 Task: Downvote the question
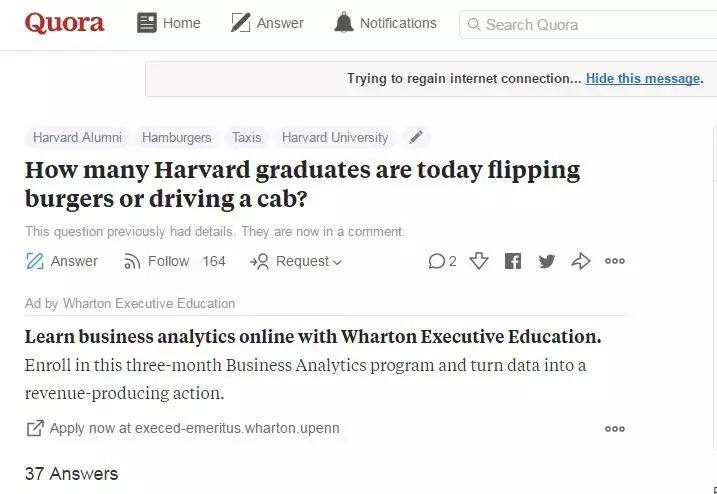[x=479, y=261]
